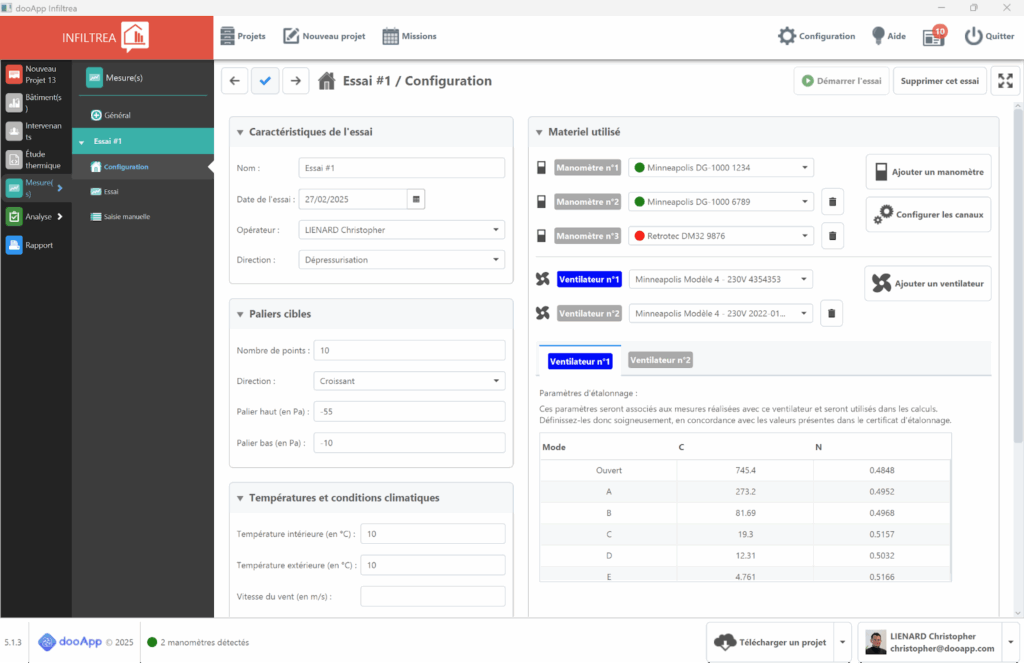Collapse the Caractéristiques de l'essai section
Image resolution: width=1024 pixels, height=663 pixels.
(x=238, y=132)
